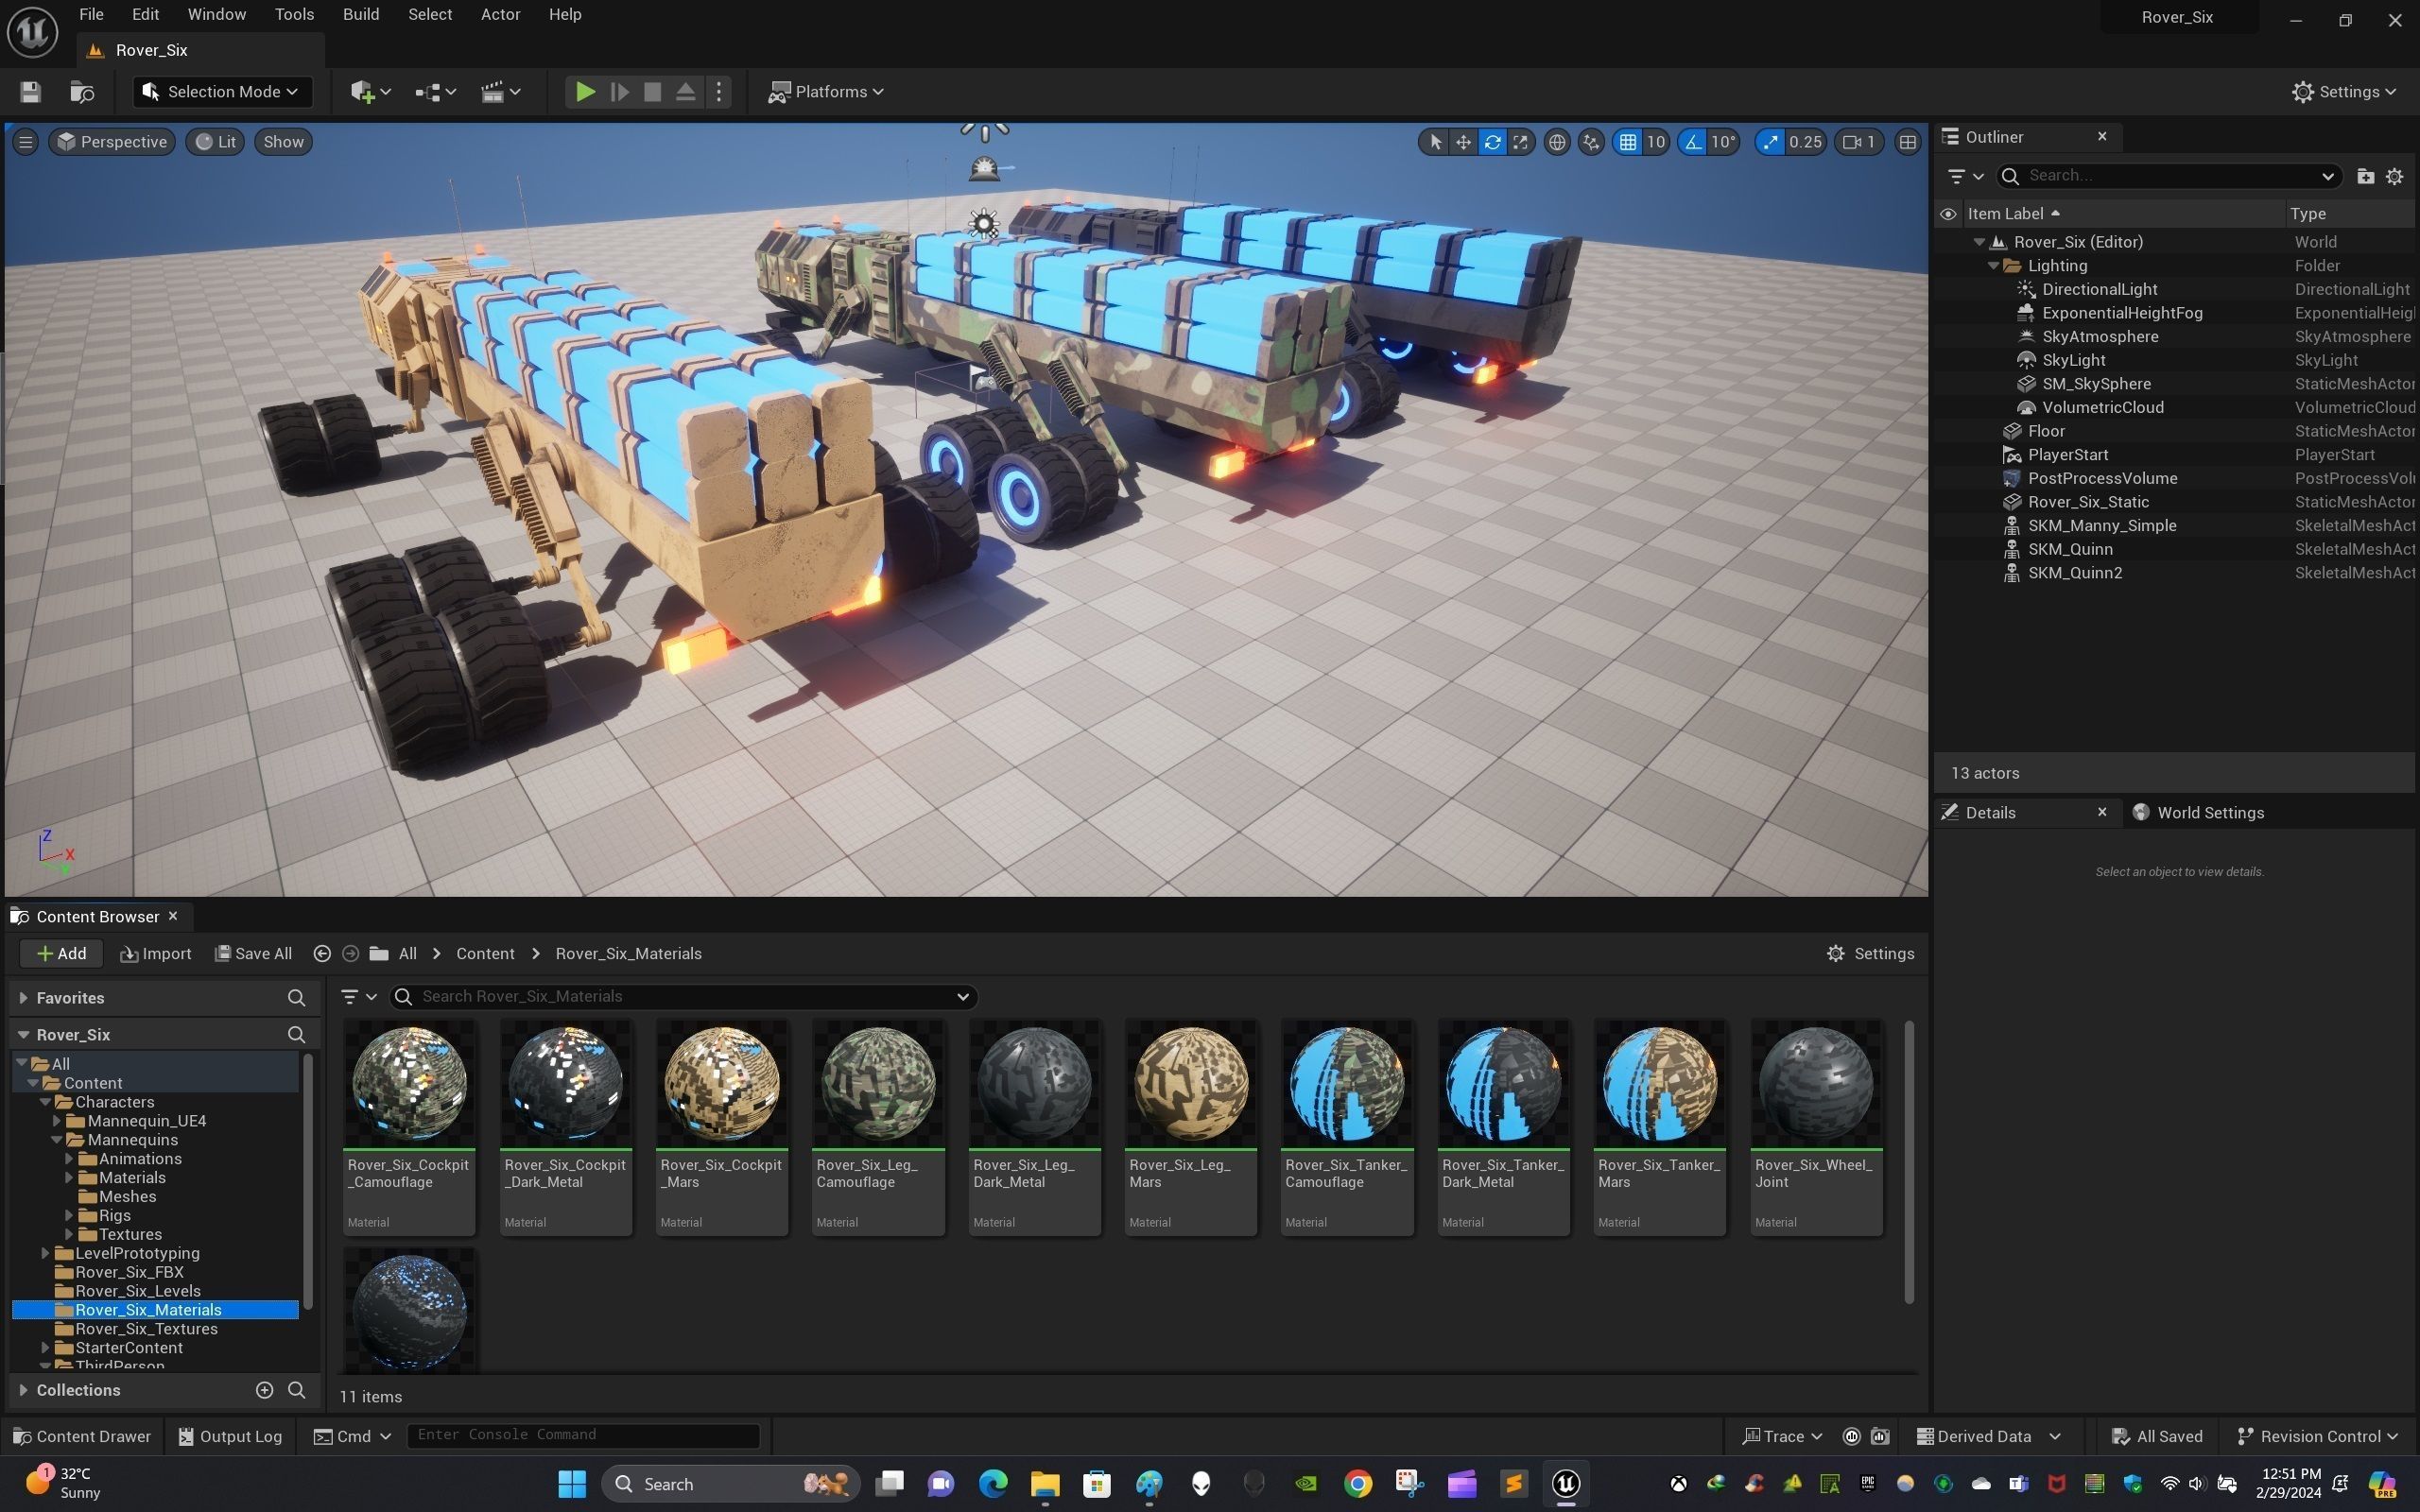The width and height of the screenshot is (2420, 1512).
Task: Open the cinematics clapperboard dropdown
Action: coord(500,92)
